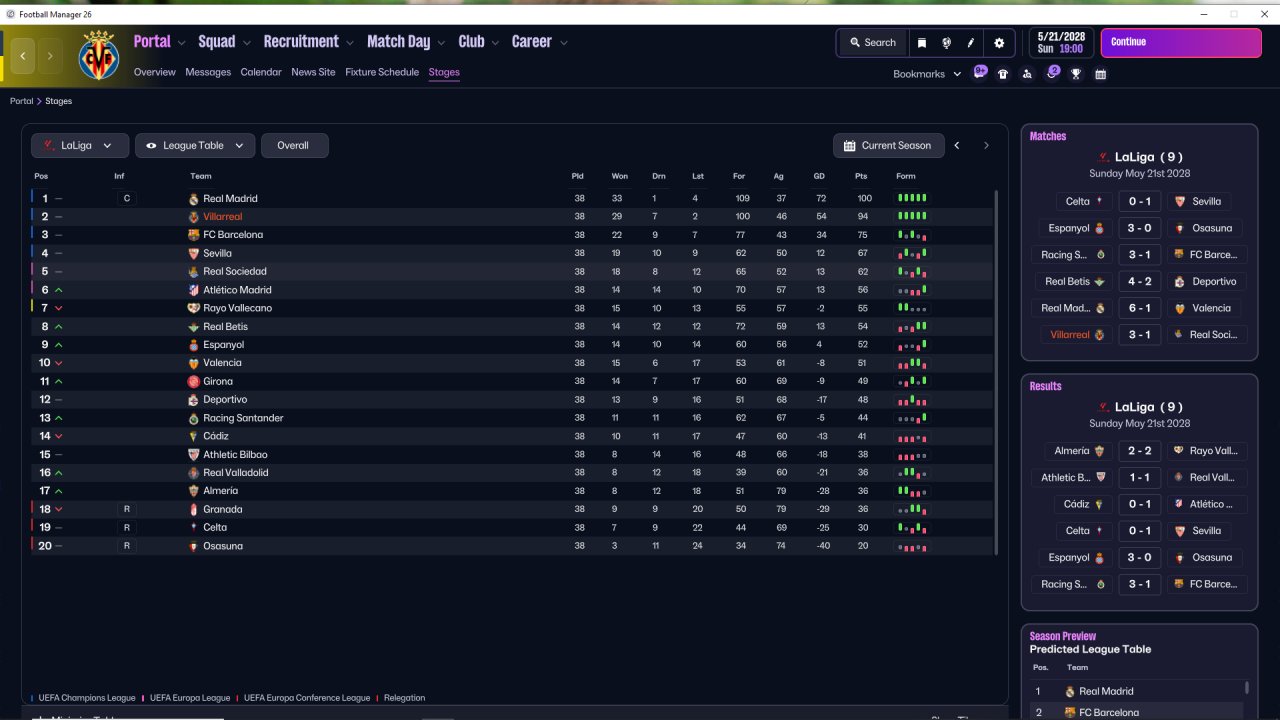
Task: Expand the Squad menu chevron
Action: 247,43
